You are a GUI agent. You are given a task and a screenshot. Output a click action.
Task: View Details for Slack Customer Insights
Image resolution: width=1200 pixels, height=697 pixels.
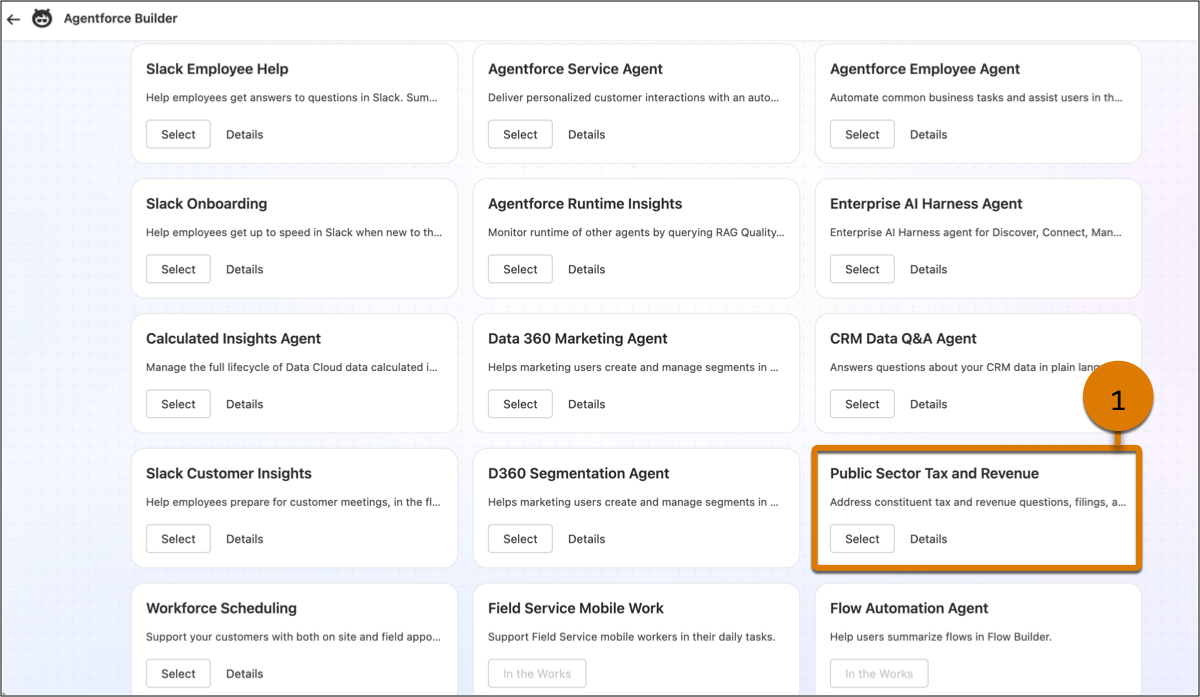[244, 539]
